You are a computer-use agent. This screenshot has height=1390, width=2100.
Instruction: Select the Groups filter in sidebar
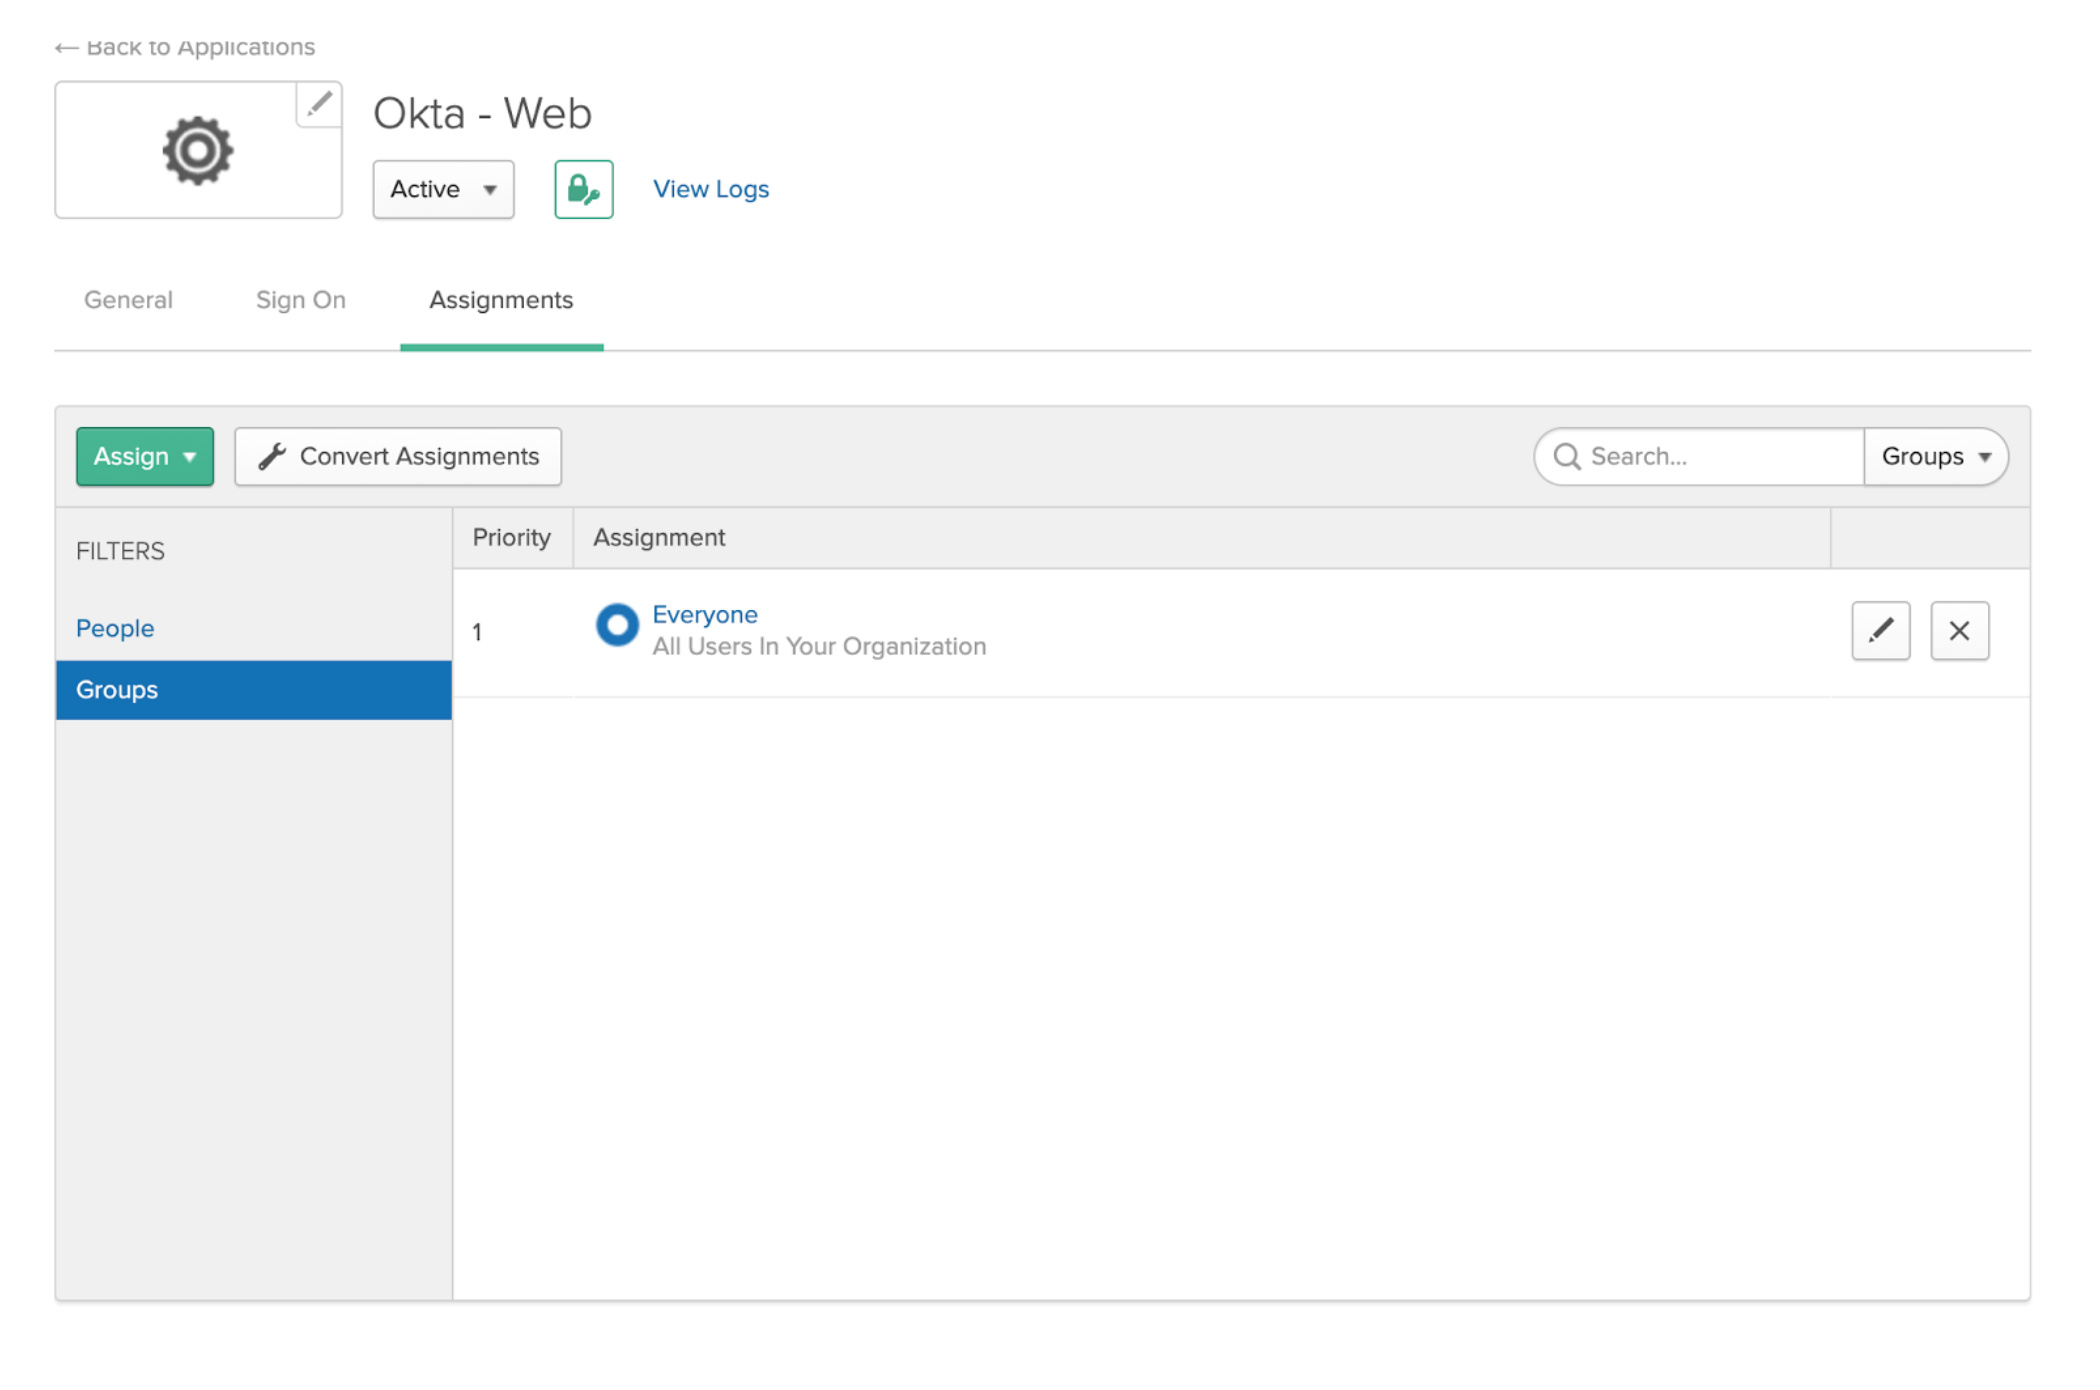coord(254,690)
